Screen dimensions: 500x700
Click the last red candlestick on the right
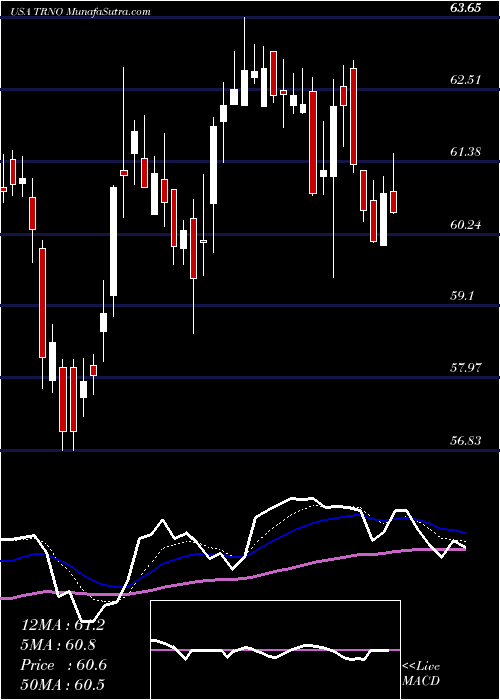click(x=394, y=202)
